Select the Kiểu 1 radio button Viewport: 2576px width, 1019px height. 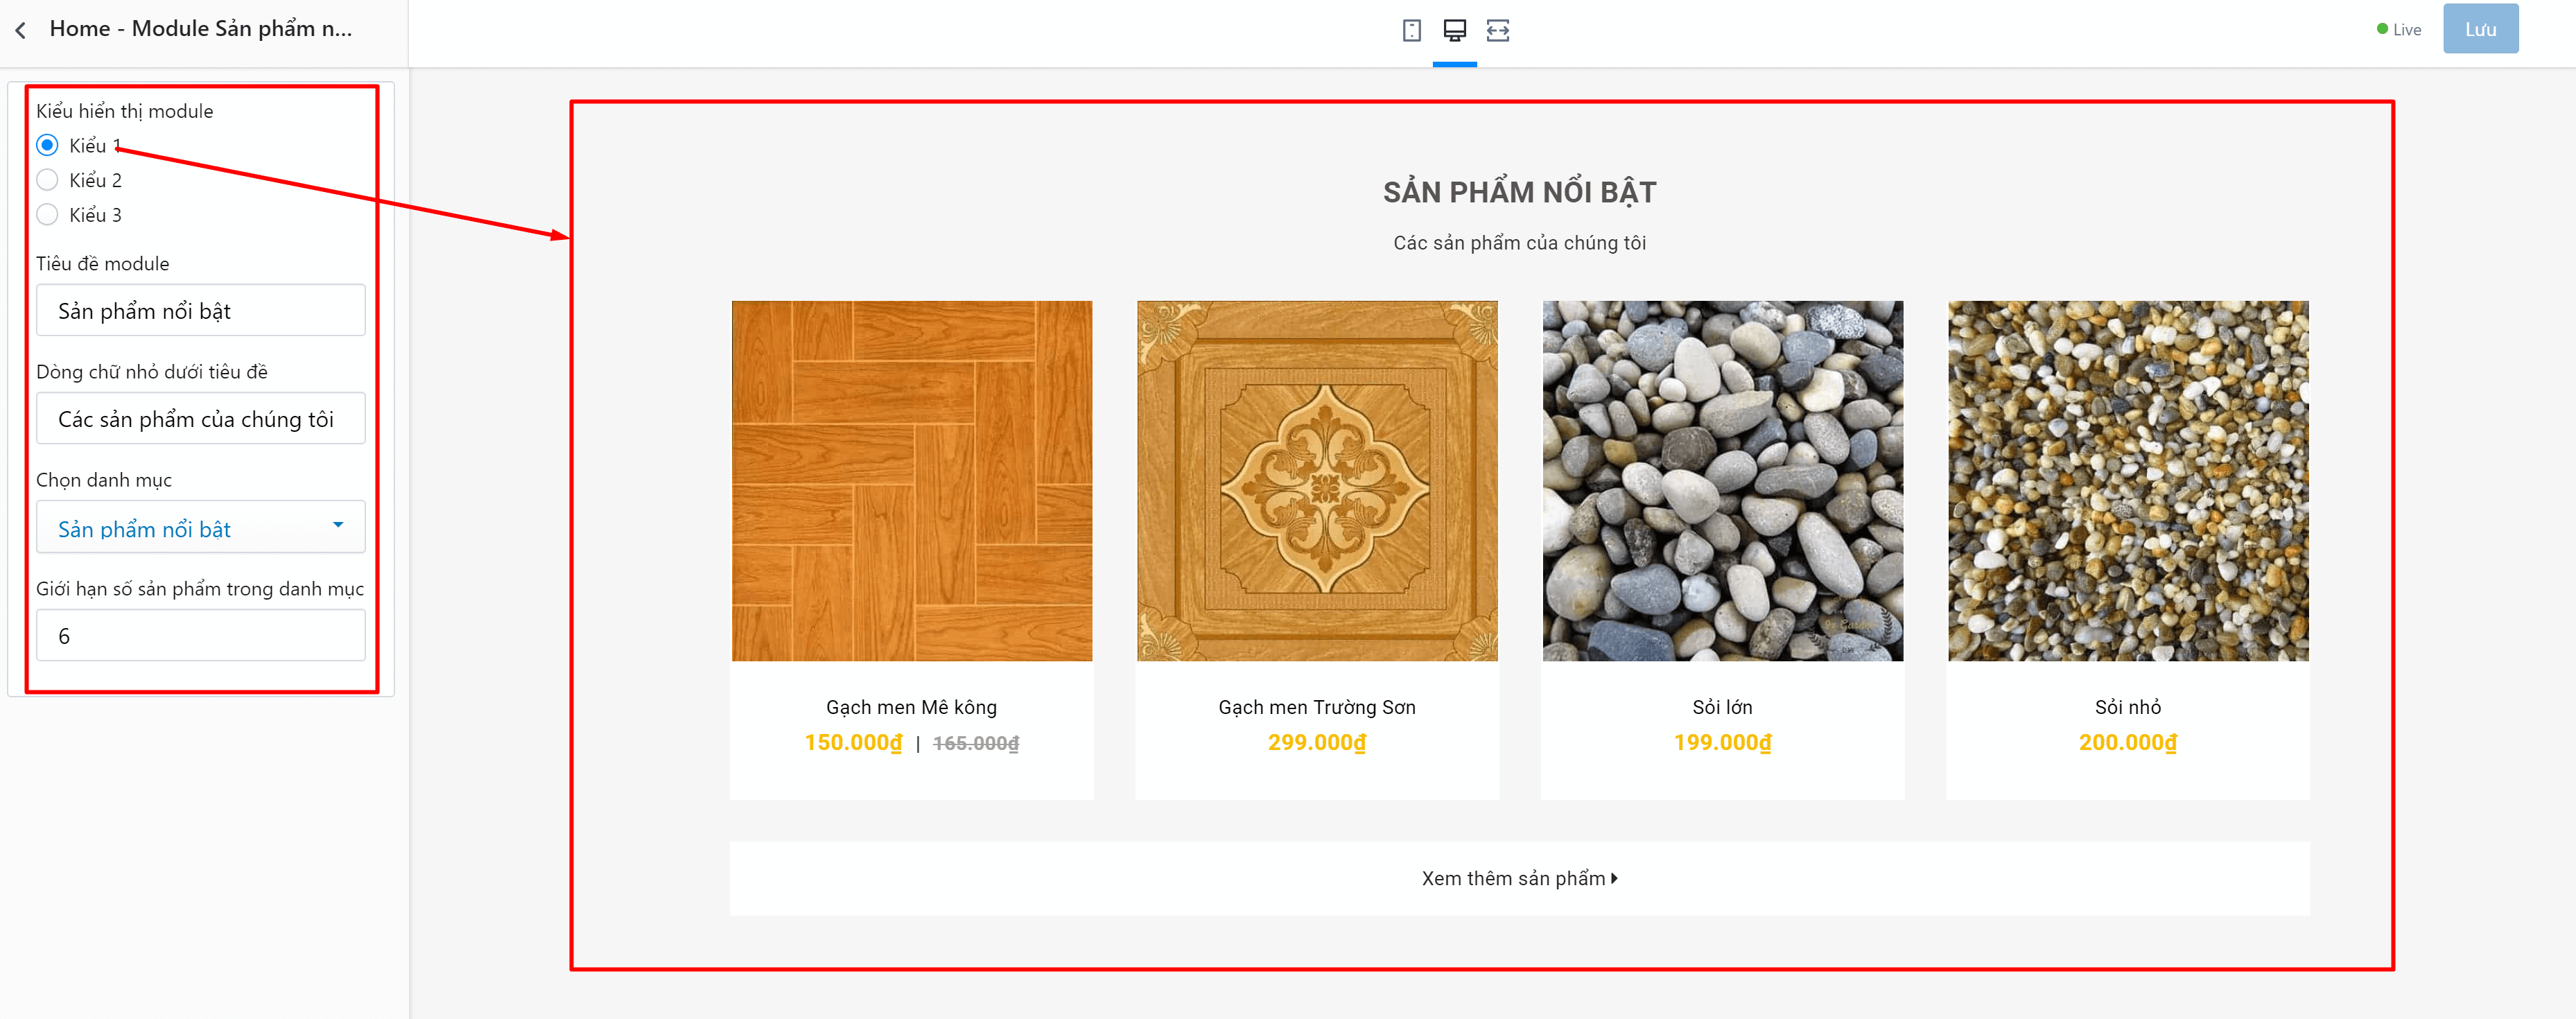point(47,145)
